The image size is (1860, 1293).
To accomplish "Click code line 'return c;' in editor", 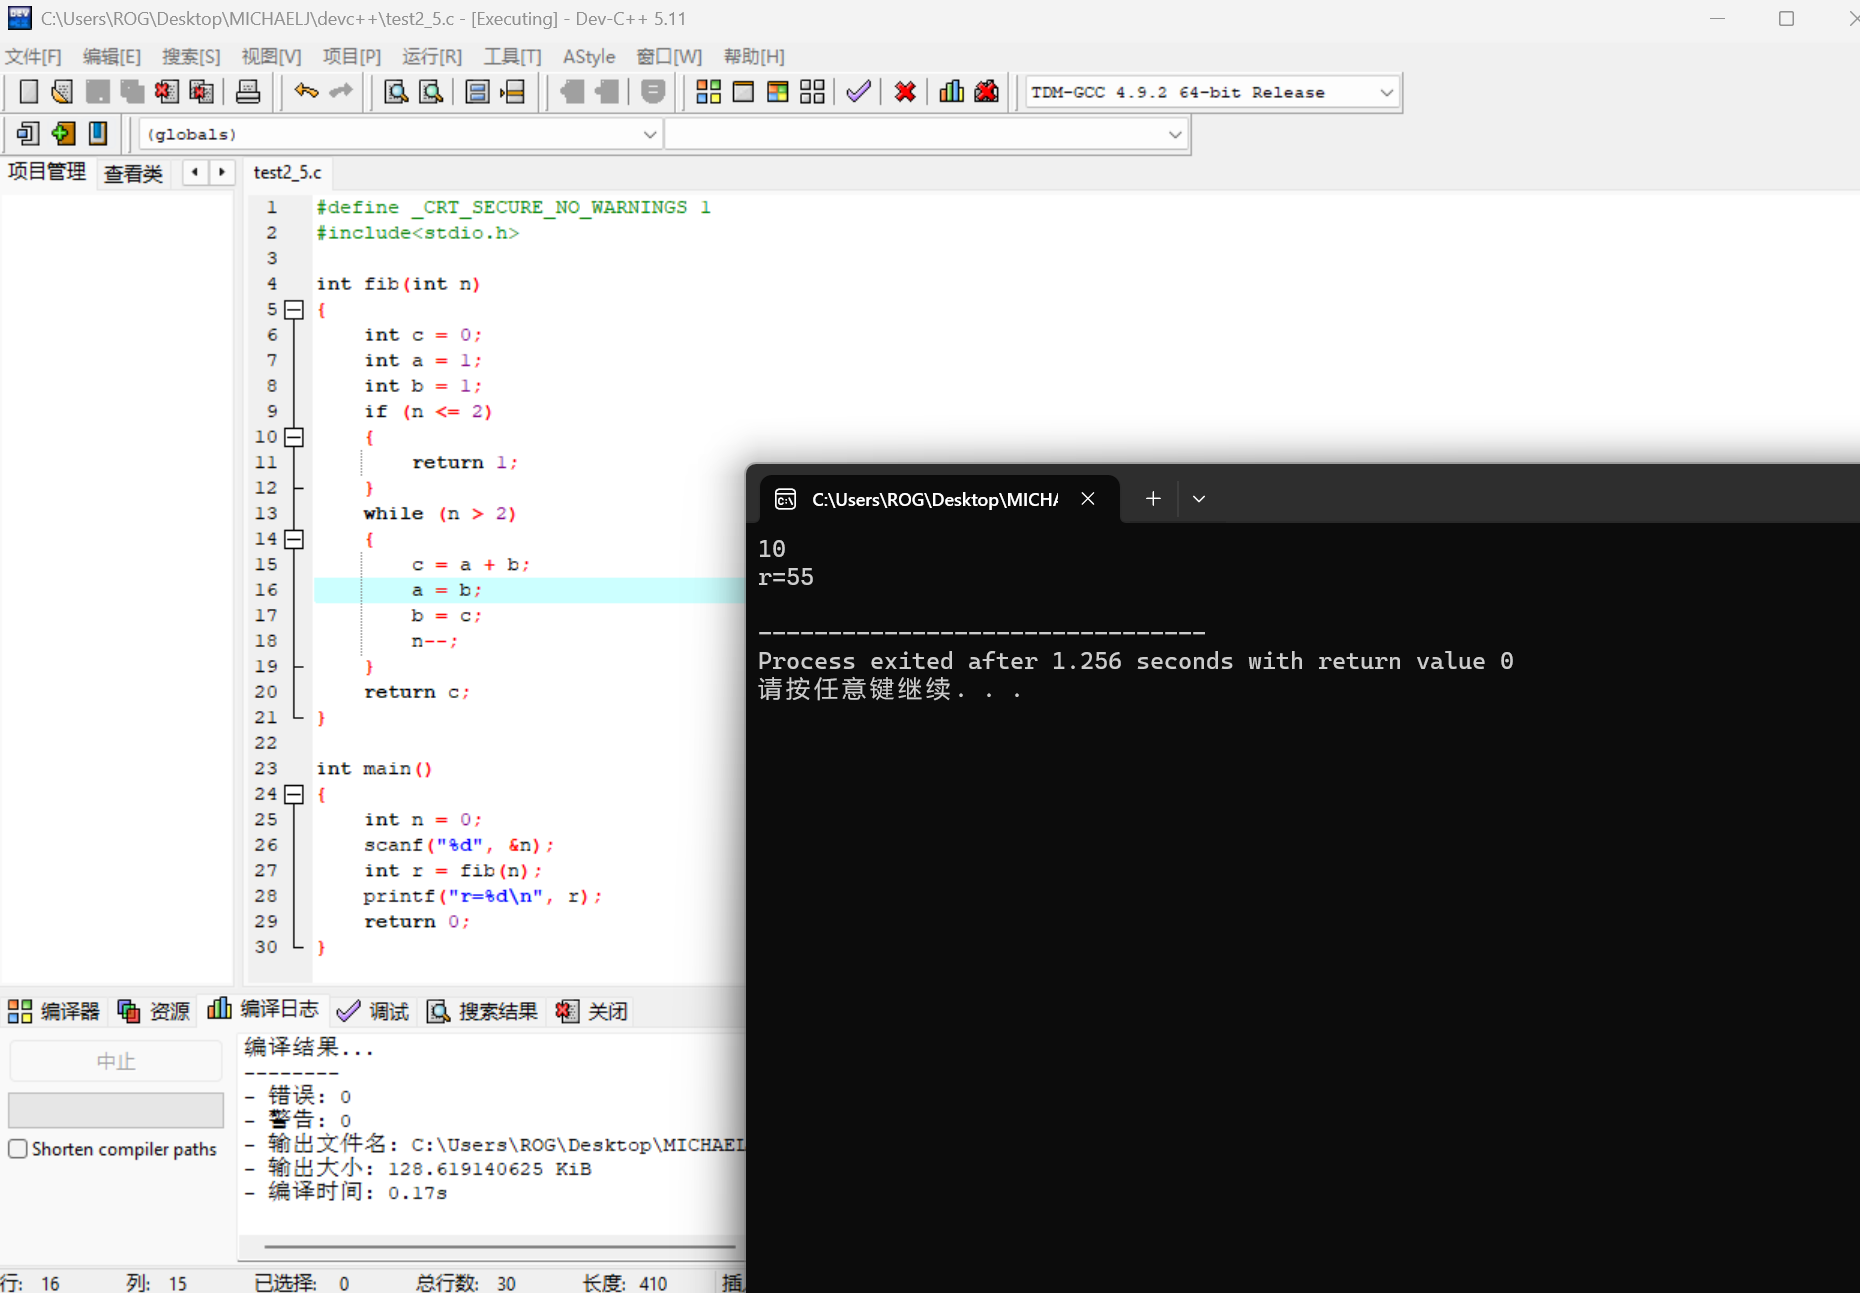I will [416, 692].
